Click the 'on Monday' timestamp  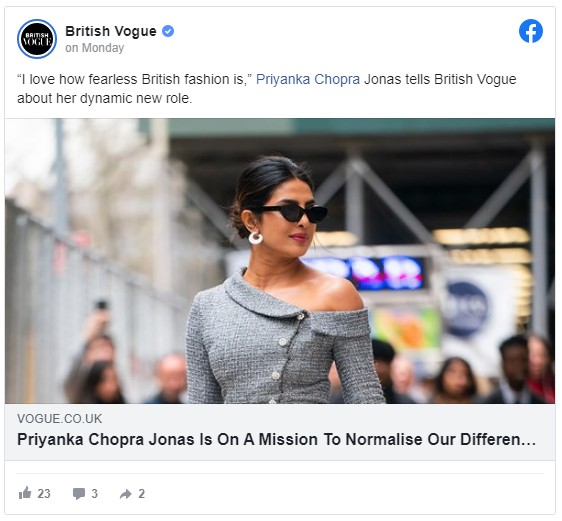[95, 48]
